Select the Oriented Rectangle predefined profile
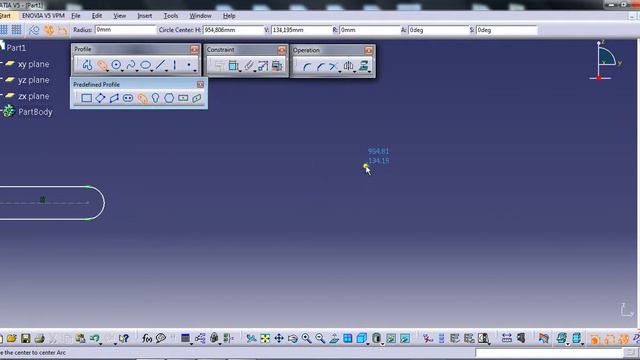 tap(100, 98)
